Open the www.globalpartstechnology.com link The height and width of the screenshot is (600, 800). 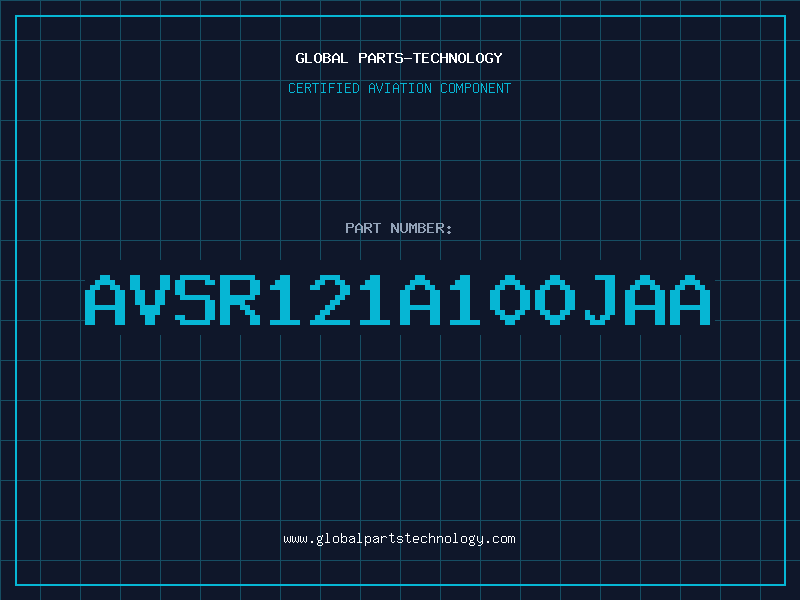(399, 539)
